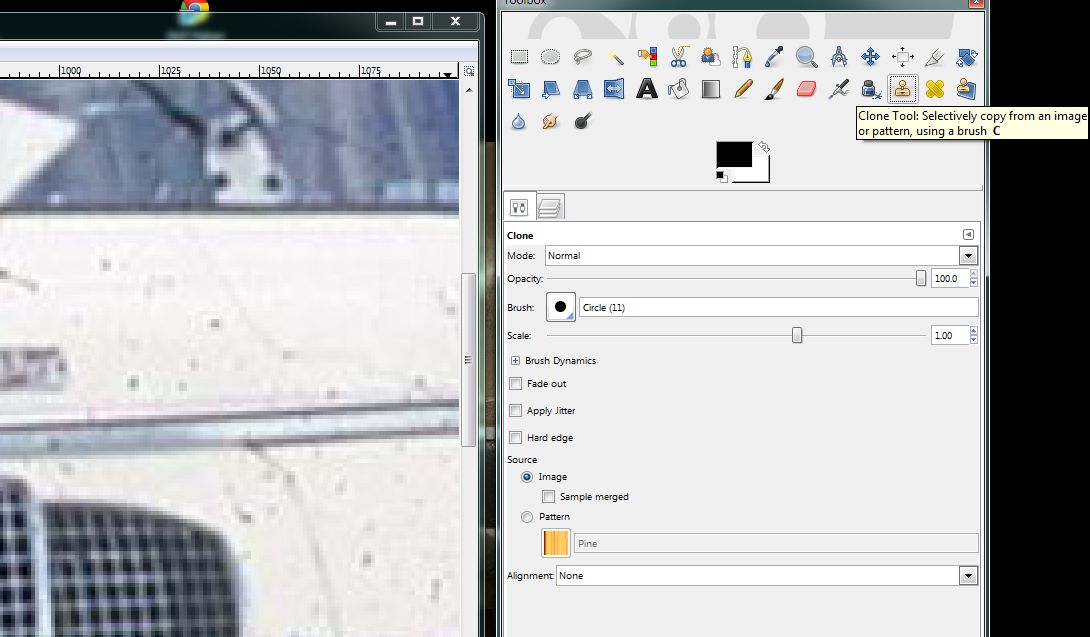Screen dimensions: 1090x637
Task: Activate the Airbrush tool
Action: click(838, 89)
